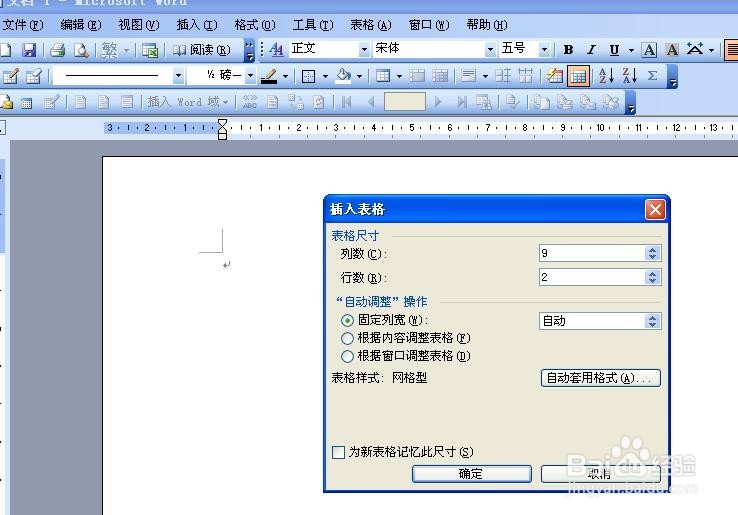
Task: Click the Print icon
Action: pos(58,50)
